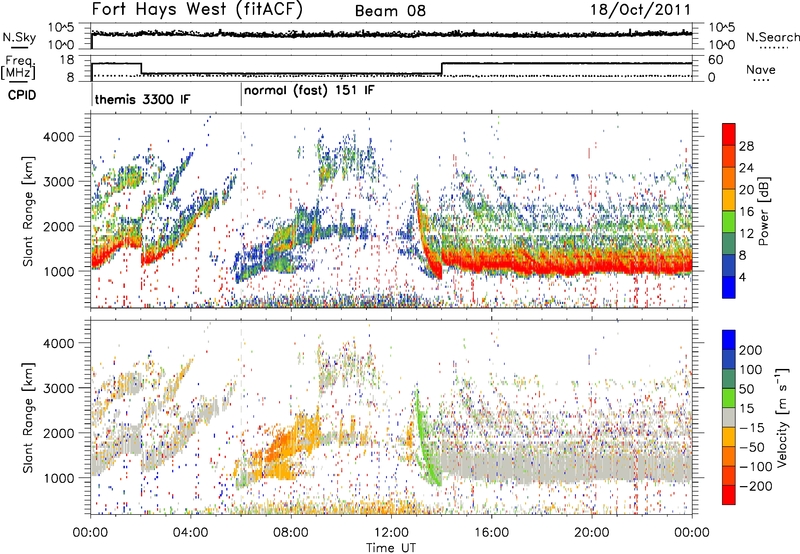Click the '50' label on Velocity color bar
The height and width of the screenshot is (554, 800).
[746, 389]
